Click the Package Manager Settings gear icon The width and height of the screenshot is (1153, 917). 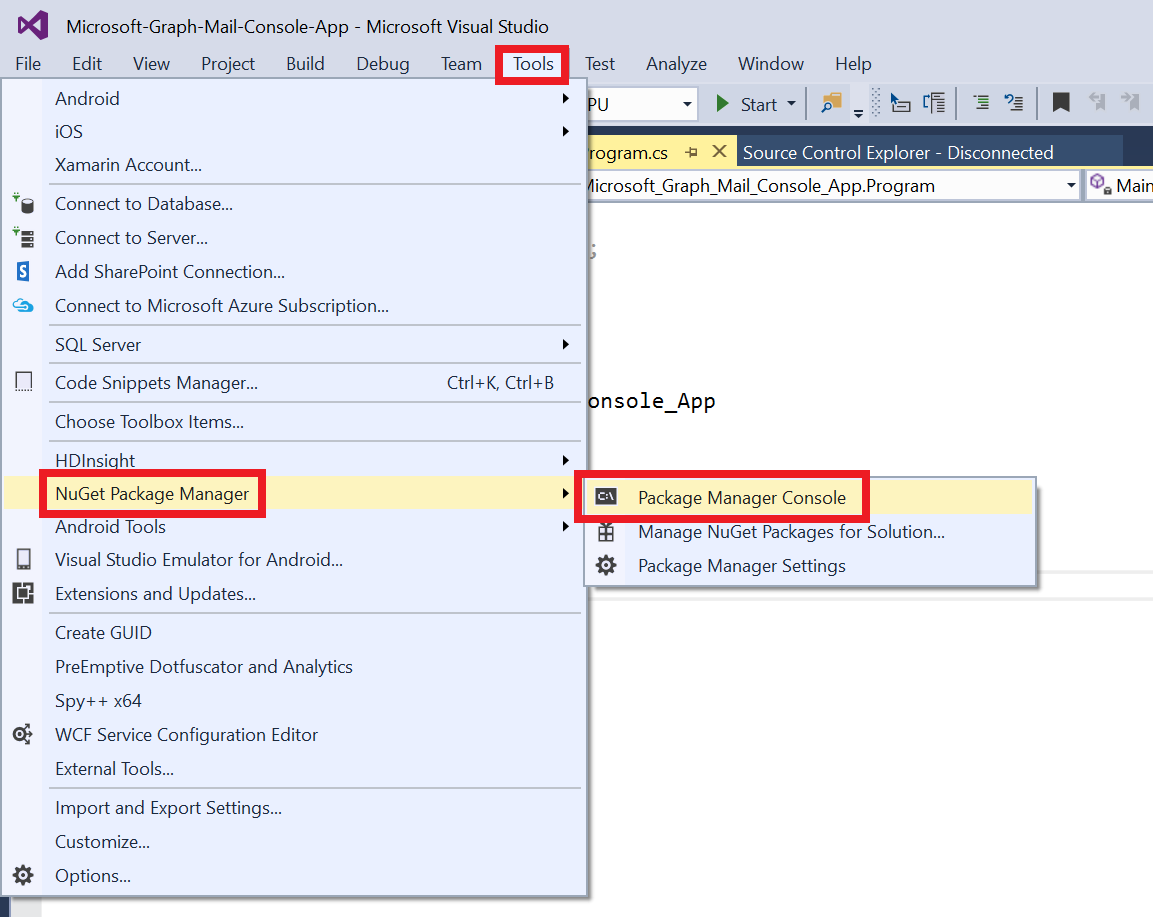(x=606, y=565)
